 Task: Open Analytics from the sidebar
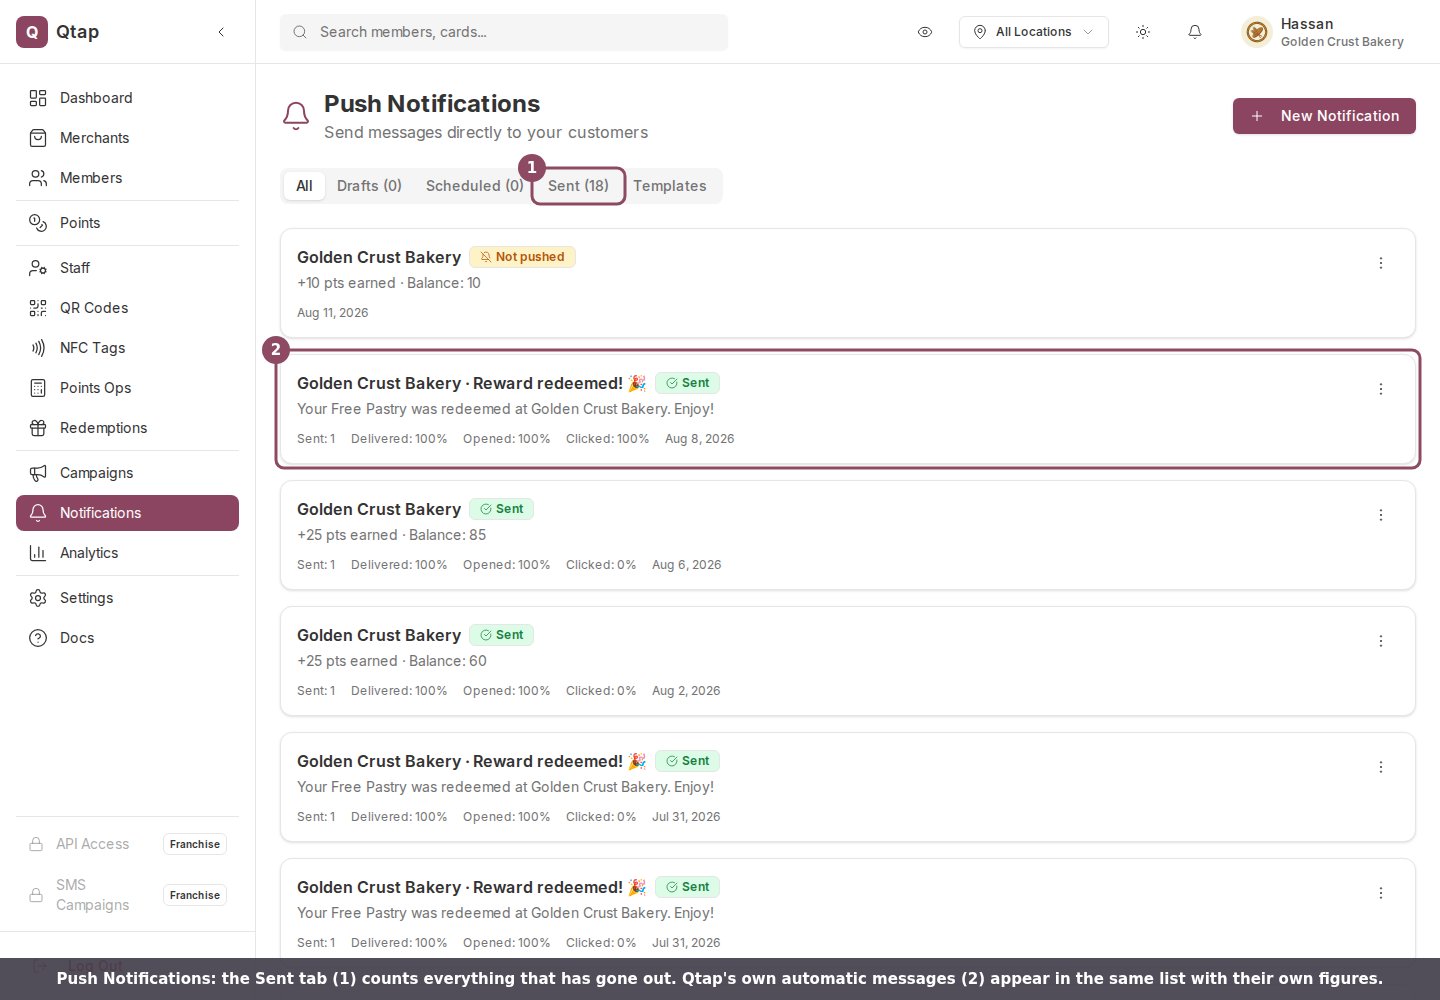[x=127, y=553]
